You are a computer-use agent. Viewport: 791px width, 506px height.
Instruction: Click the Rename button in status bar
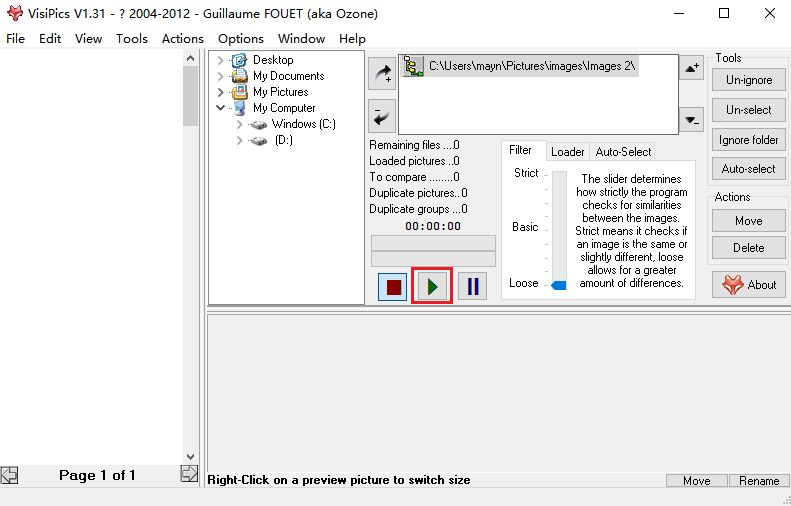point(759,481)
